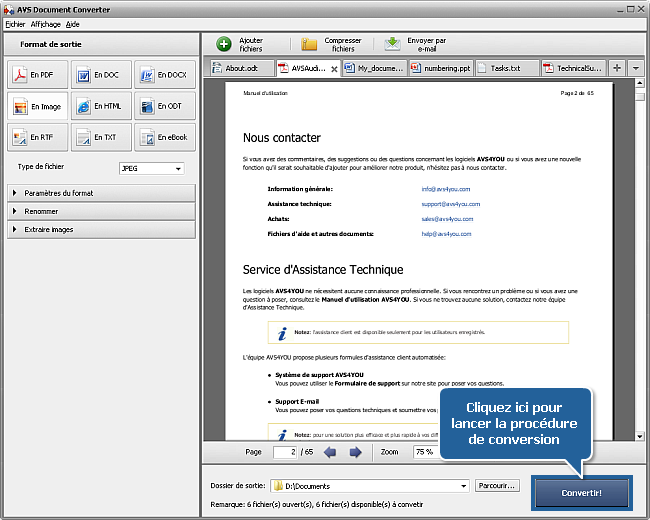Image resolution: width=650 pixels, height=520 pixels.
Task: Click the page number input field
Action: (x=285, y=452)
